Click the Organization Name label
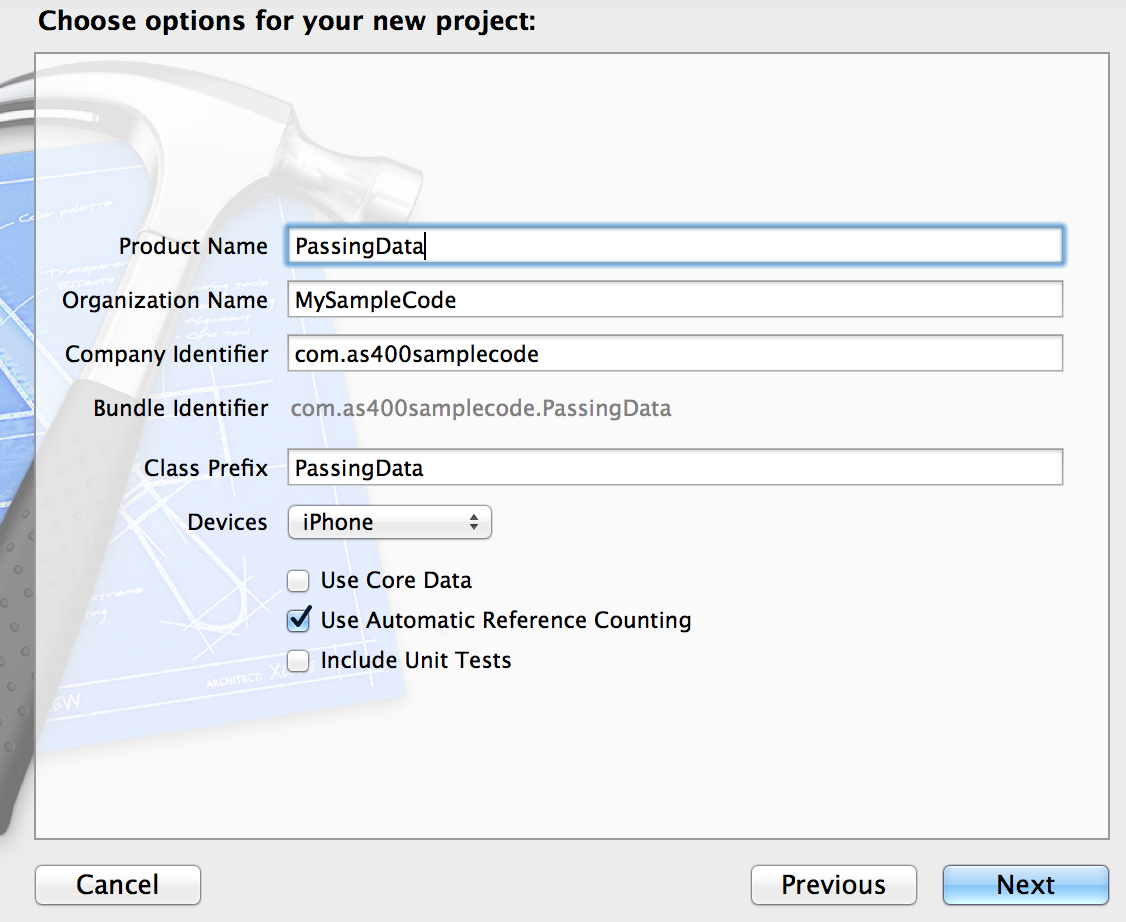The image size is (1126, 922). click(165, 300)
